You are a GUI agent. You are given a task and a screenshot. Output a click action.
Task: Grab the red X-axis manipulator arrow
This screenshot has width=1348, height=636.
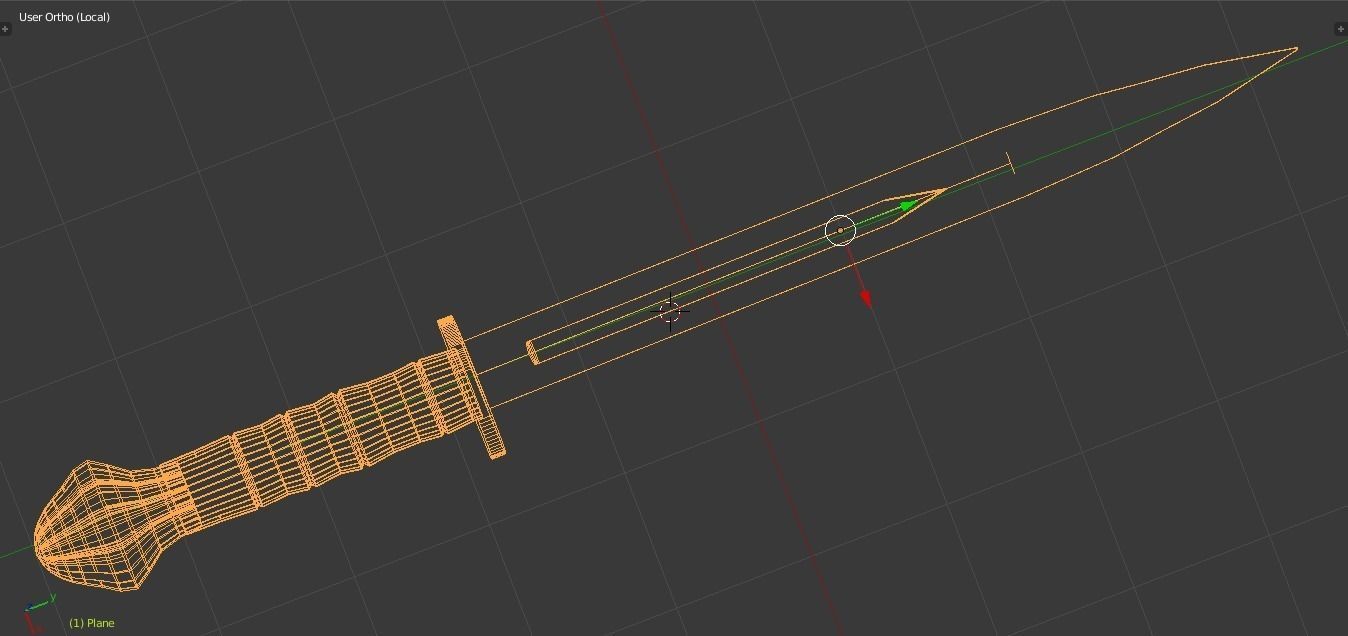coord(866,298)
